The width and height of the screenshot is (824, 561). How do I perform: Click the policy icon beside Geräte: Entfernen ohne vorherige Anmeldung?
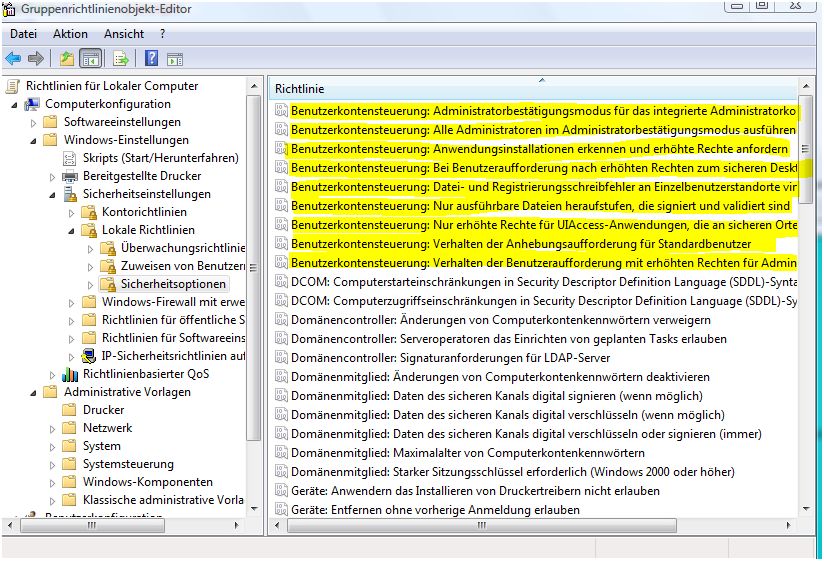click(x=282, y=510)
